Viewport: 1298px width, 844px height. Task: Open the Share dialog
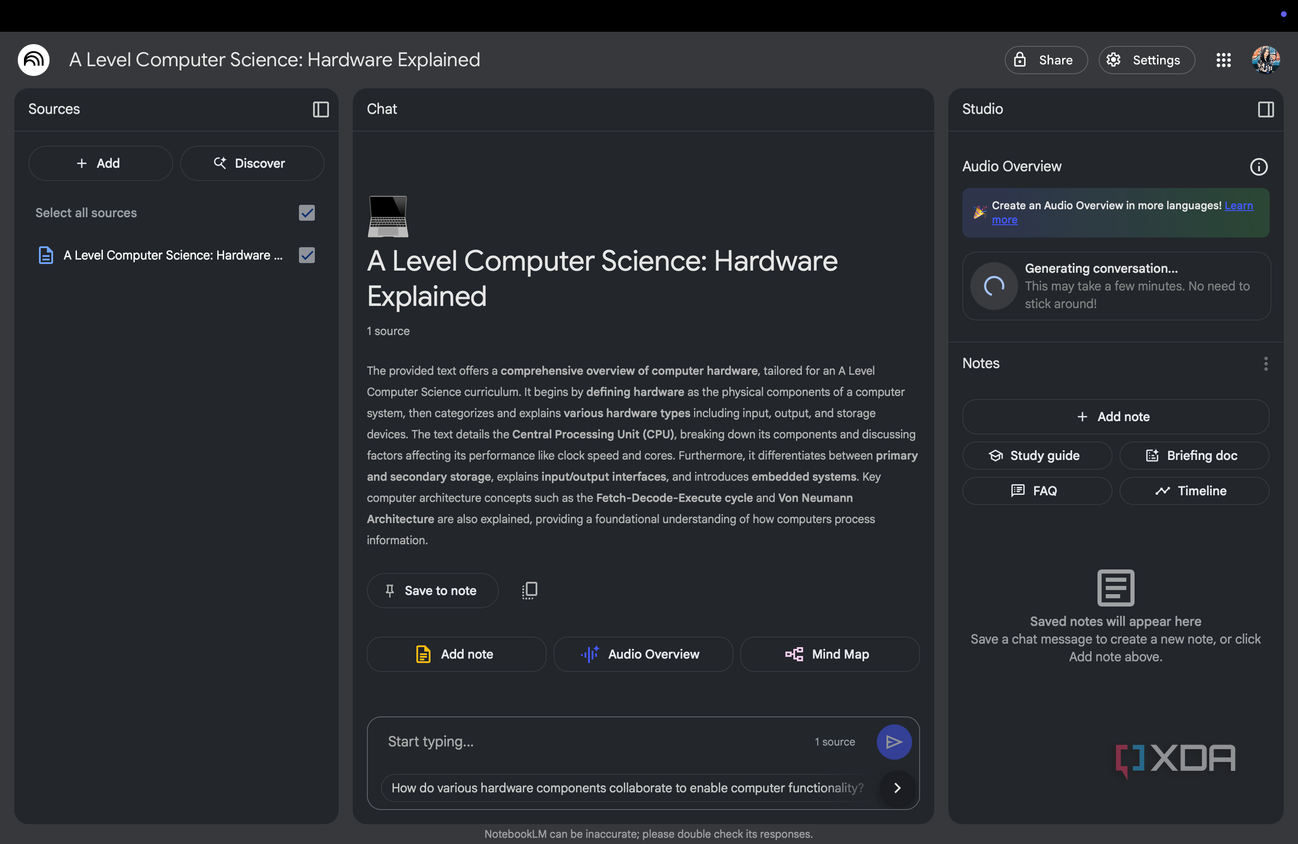pyautogui.click(x=1046, y=60)
